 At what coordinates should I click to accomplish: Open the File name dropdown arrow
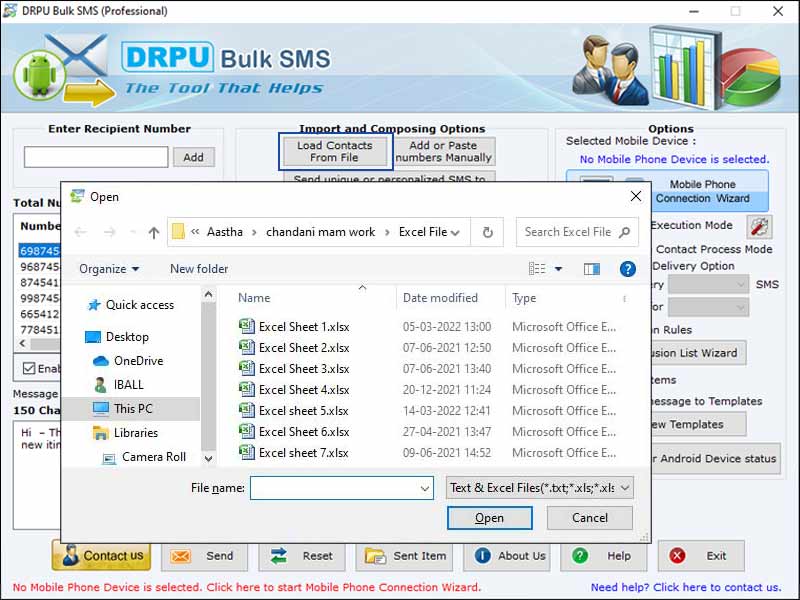click(424, 487)
